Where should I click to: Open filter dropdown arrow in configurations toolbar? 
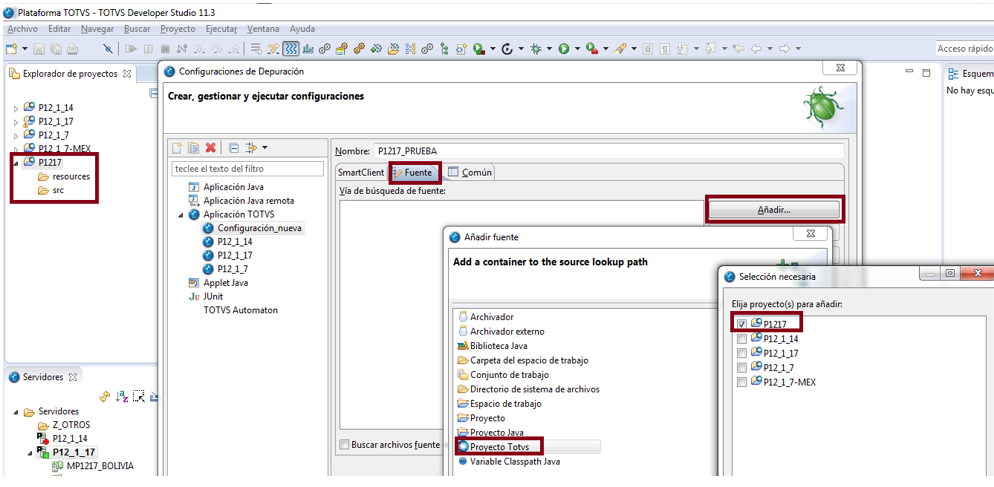point(264,148)
